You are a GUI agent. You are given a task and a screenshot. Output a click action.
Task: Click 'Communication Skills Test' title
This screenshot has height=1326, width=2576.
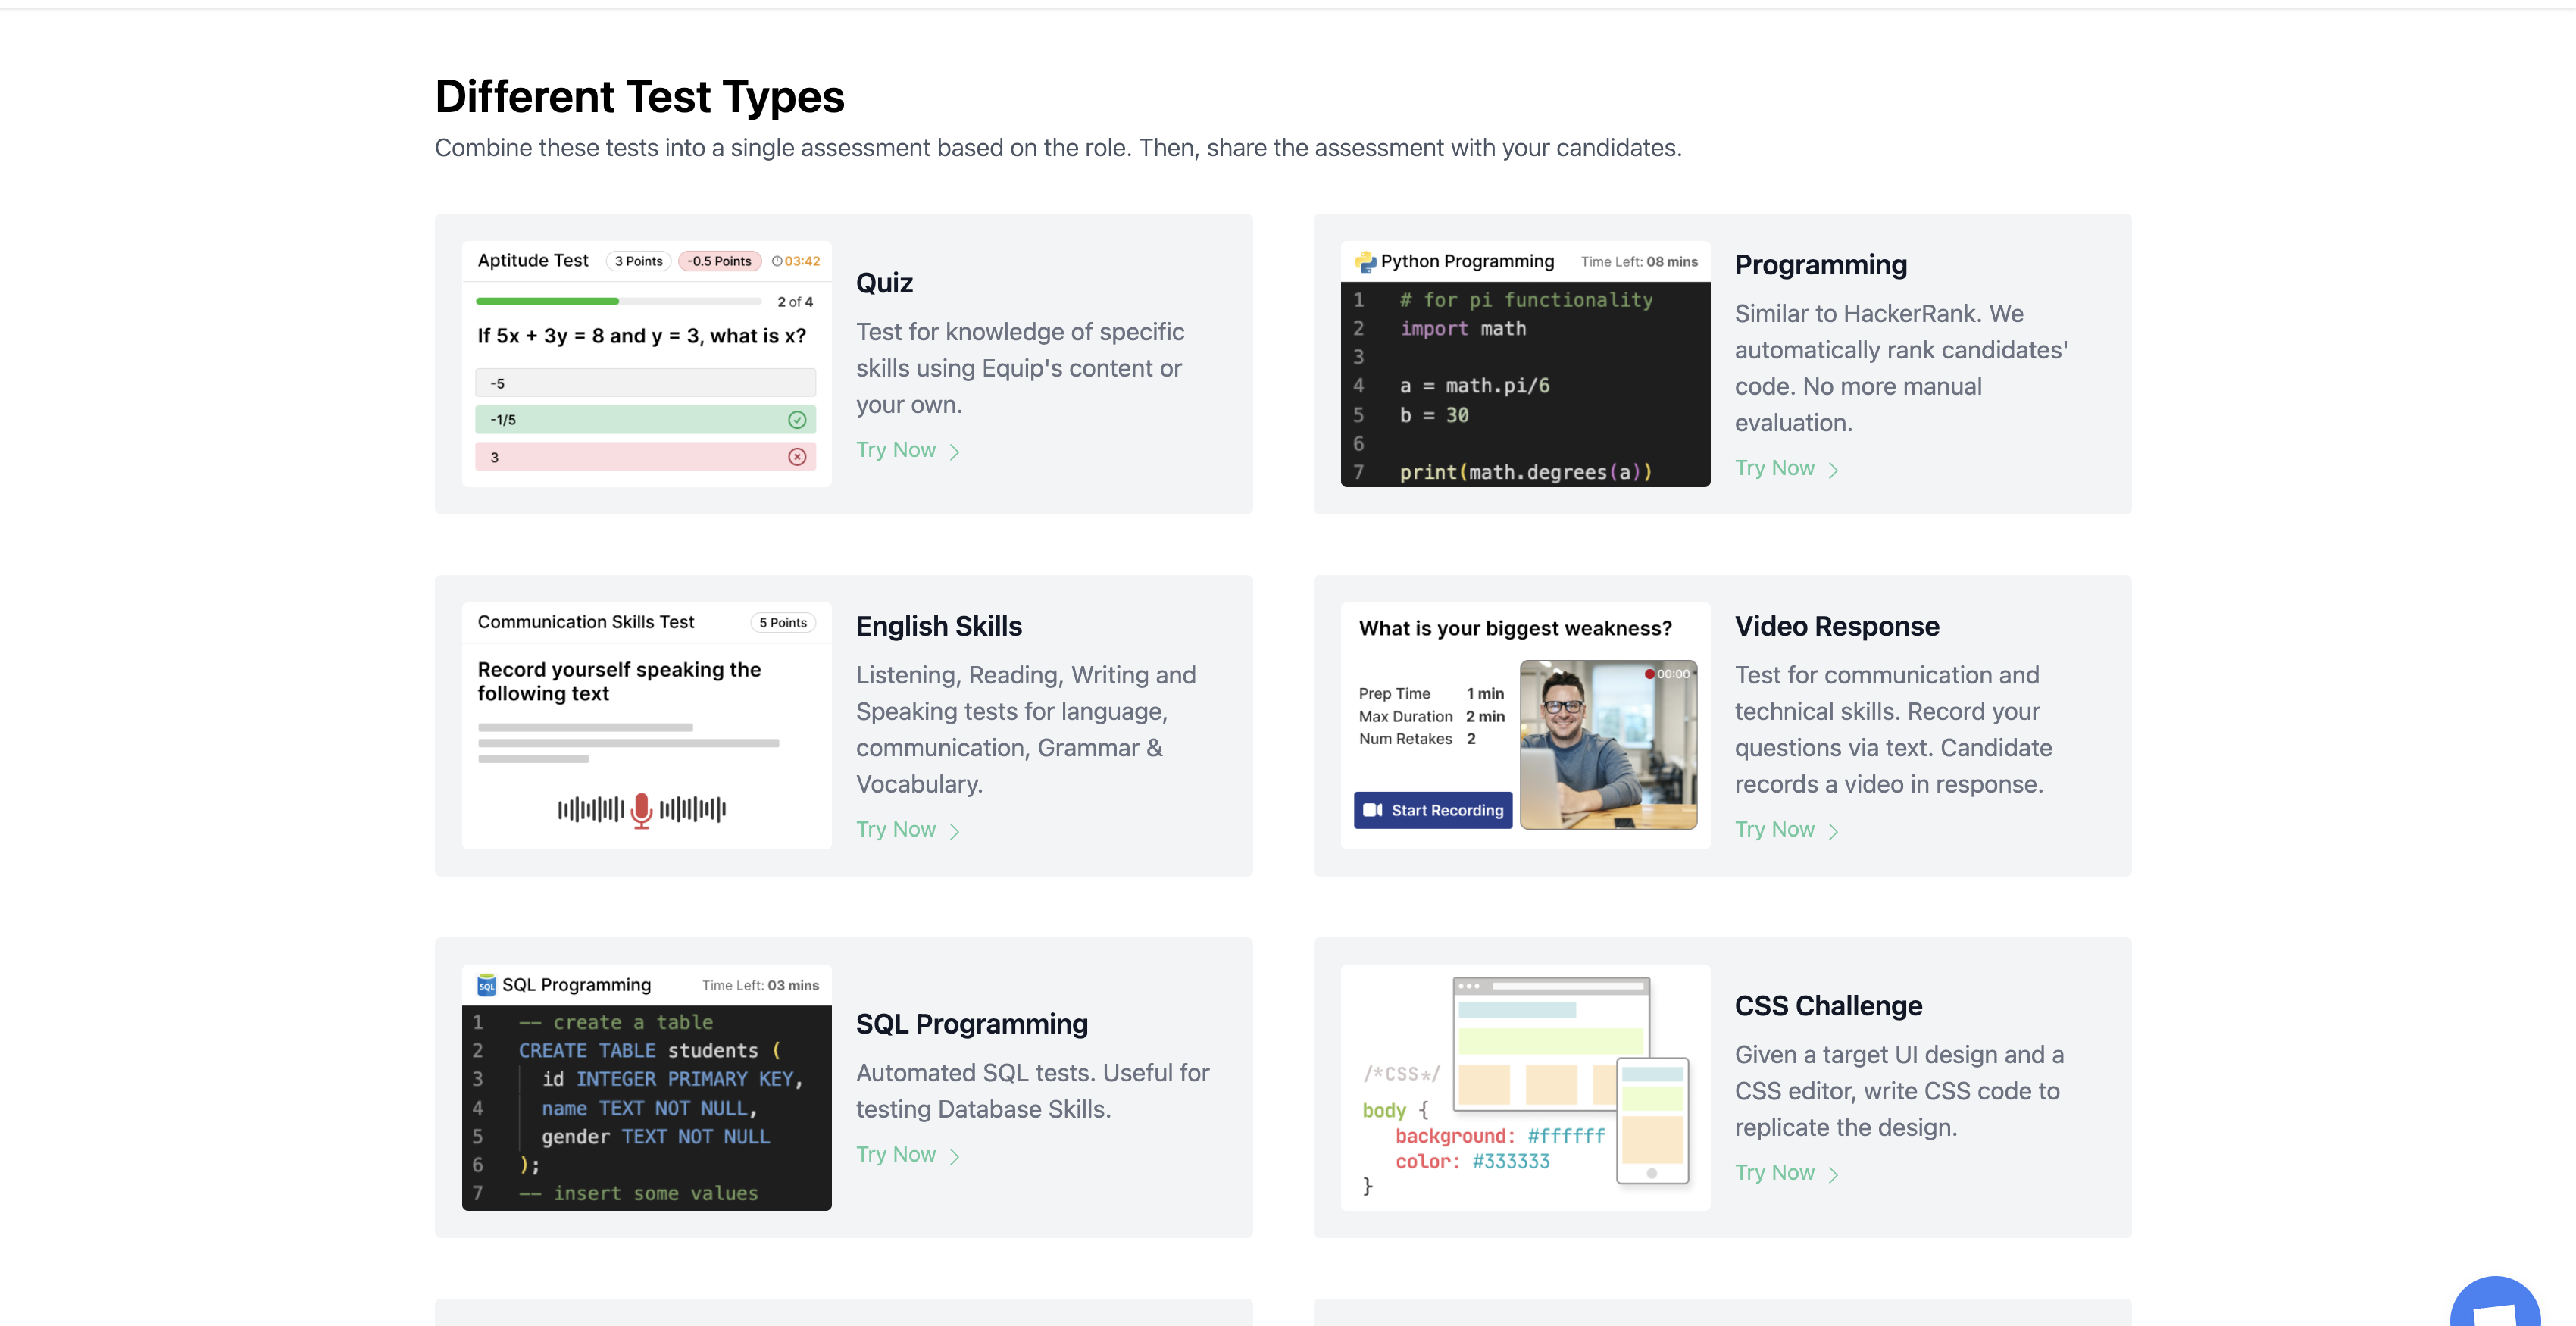click(585, 622)
